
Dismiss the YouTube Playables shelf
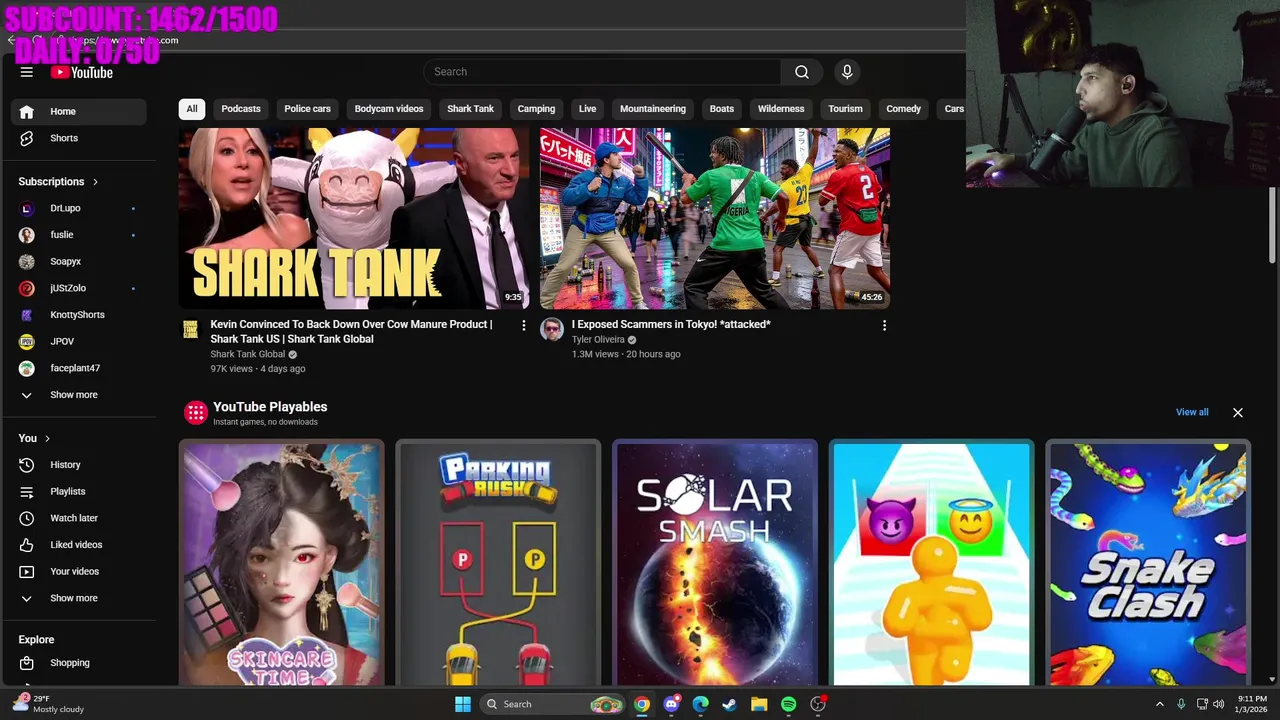pos(1238,412)
